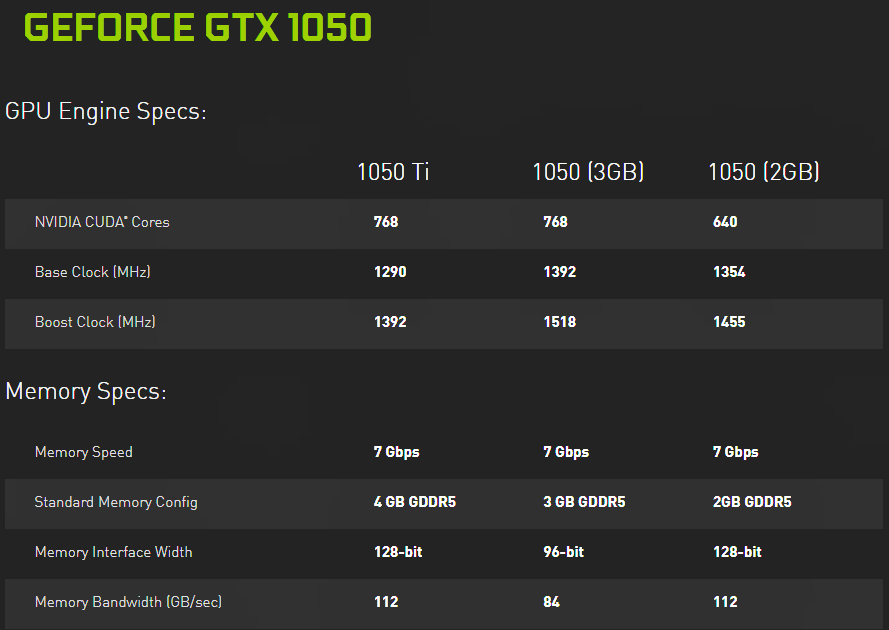
Task: Select the 1290 base clock value
Action: pyautogui.click(x=390, y=272)
